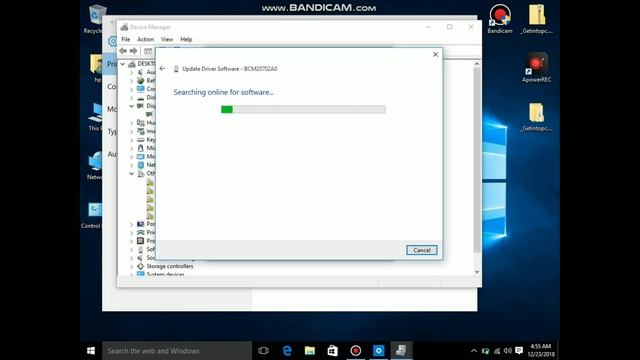
Task: Select last unknown device under Other devices
Action: coord(150,216)
